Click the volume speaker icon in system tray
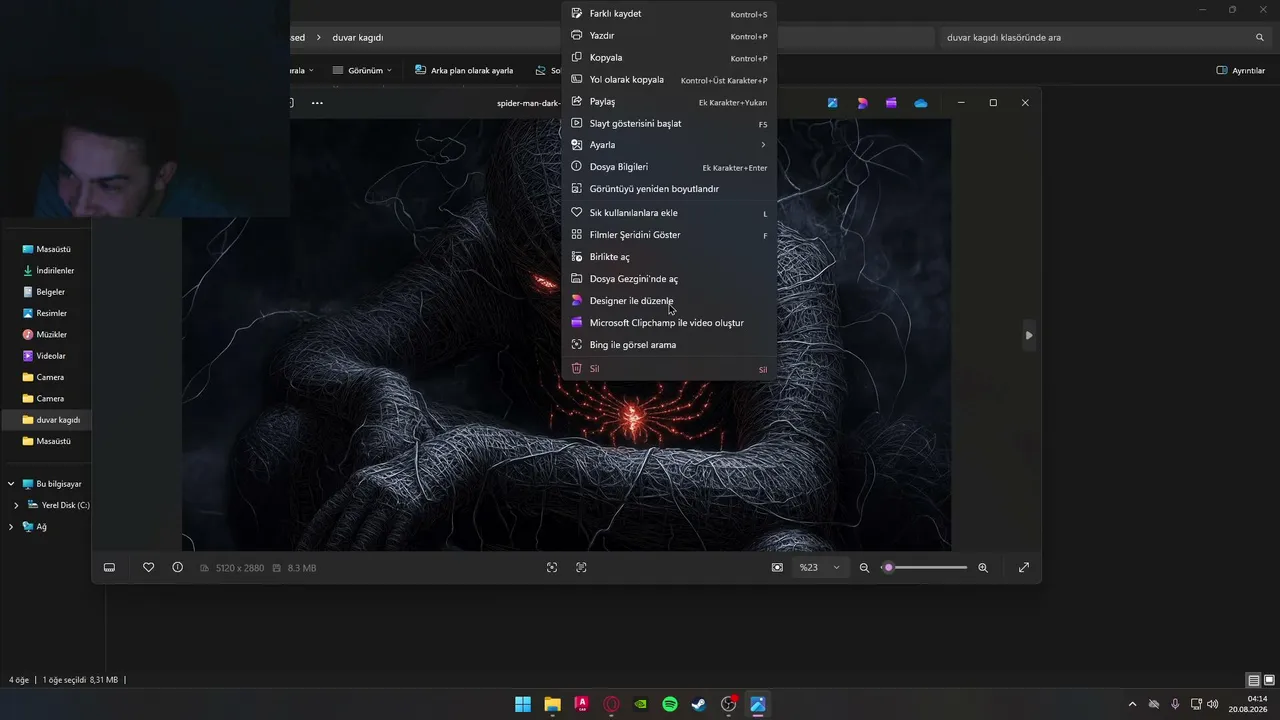The height and width of the screenshot is (720, 1280). 1213,704
